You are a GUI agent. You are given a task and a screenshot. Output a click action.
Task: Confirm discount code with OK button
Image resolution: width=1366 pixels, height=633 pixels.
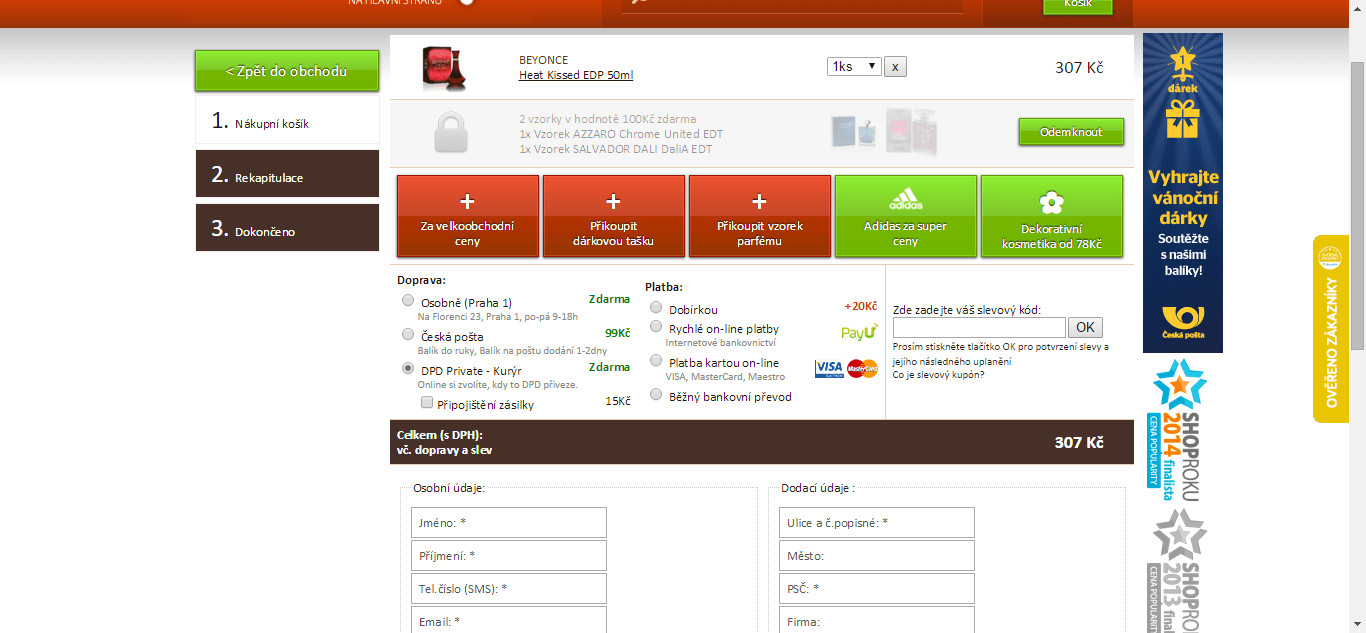1086,327
